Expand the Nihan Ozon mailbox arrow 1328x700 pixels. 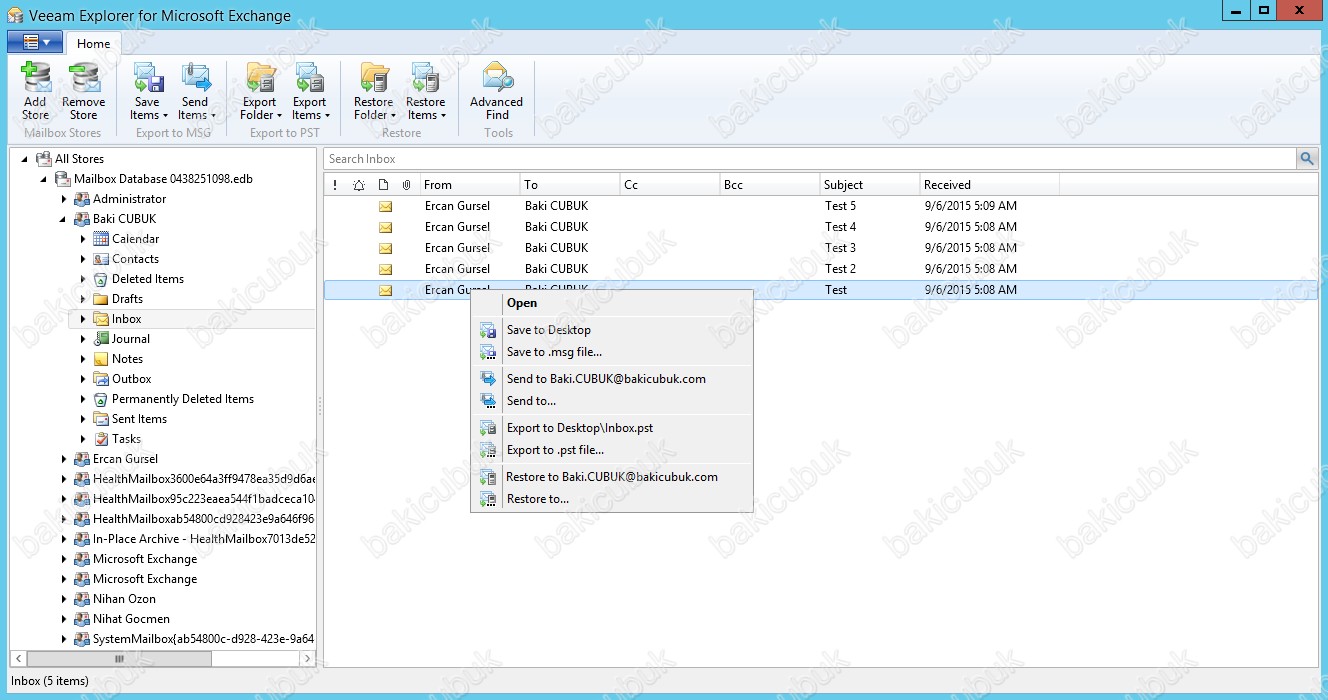(64, 599)
